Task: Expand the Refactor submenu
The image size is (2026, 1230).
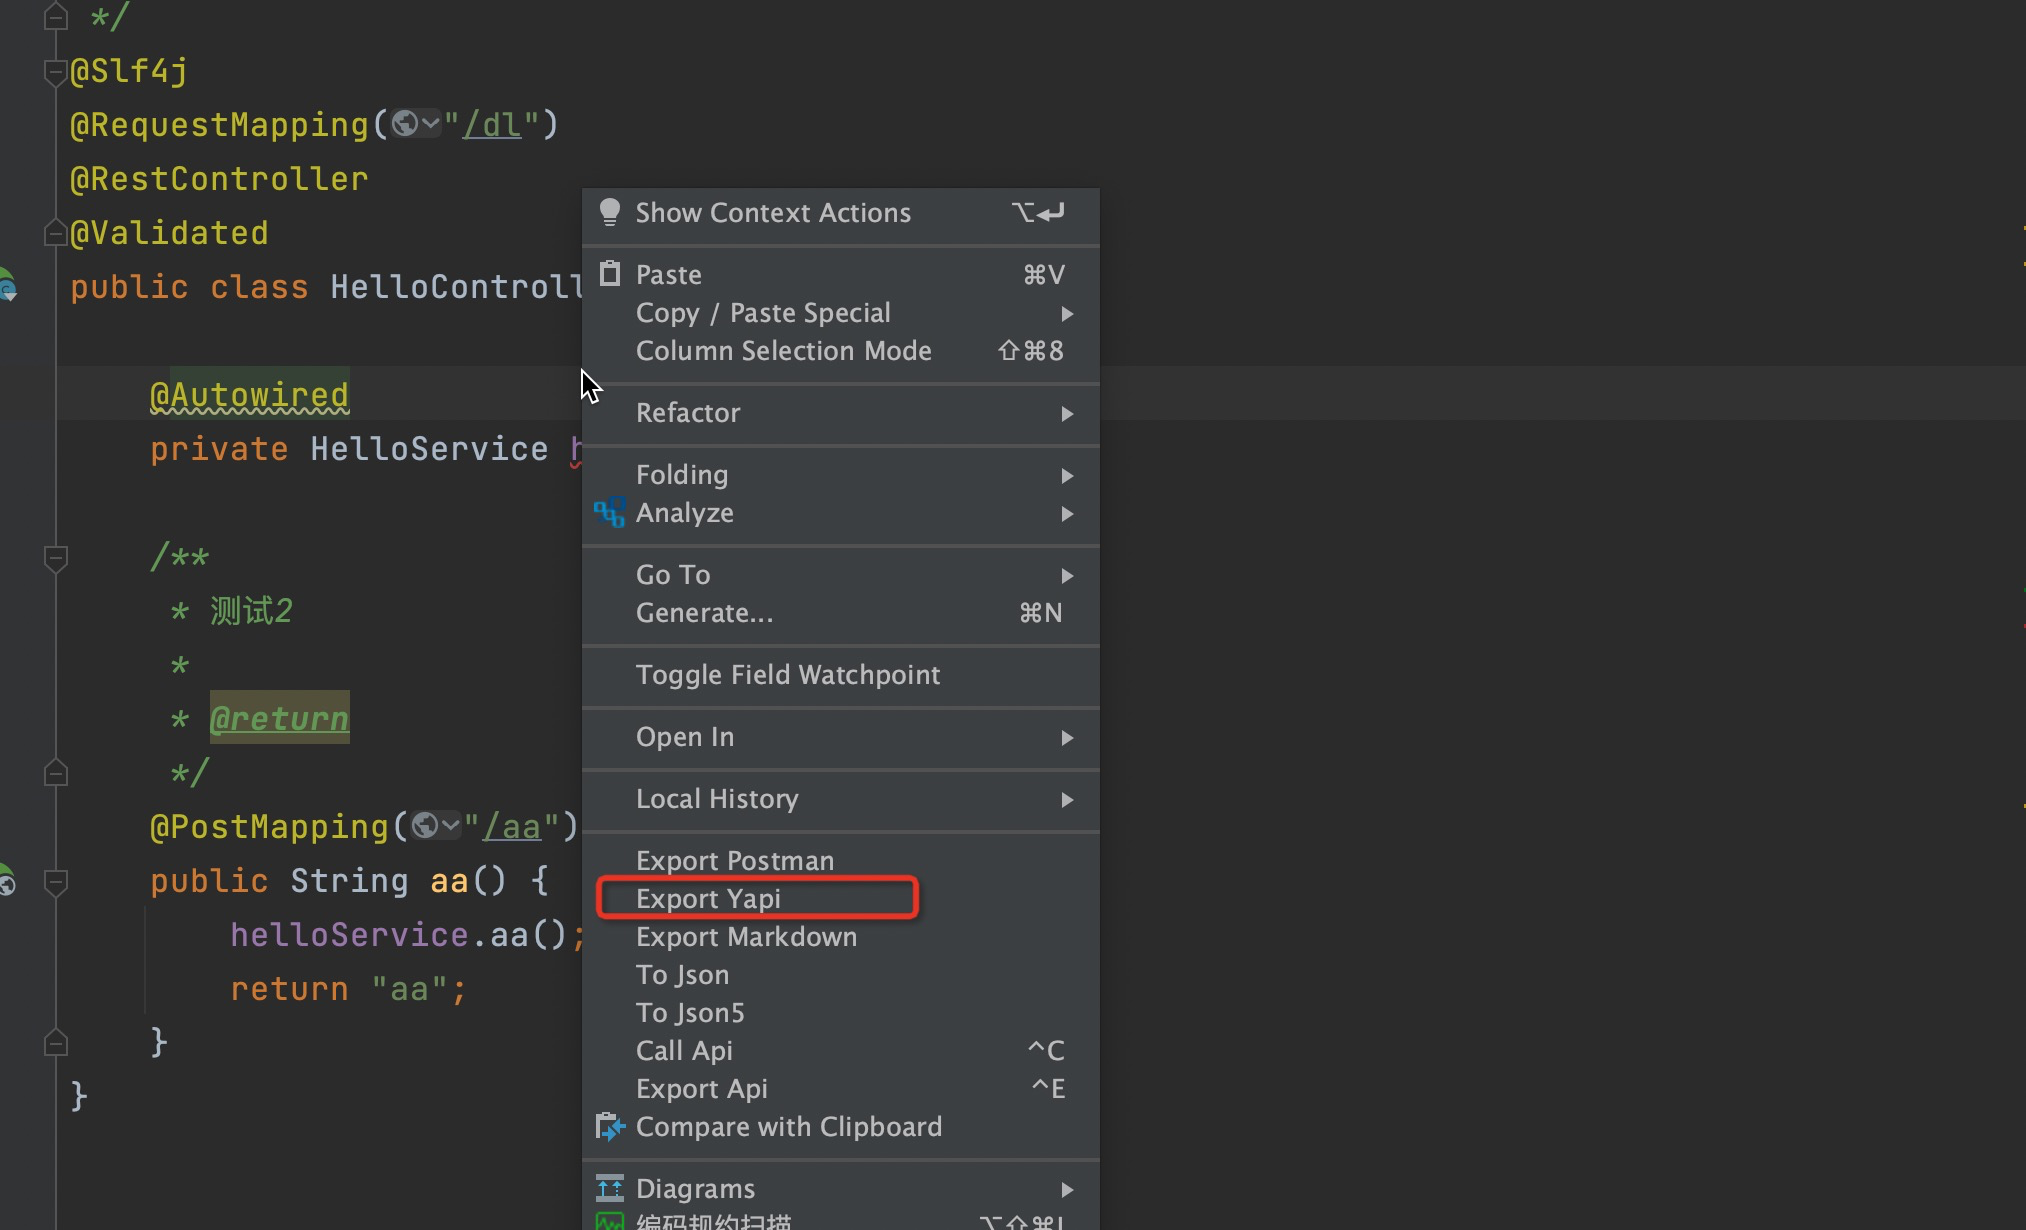Action: (x=688, y=413)
